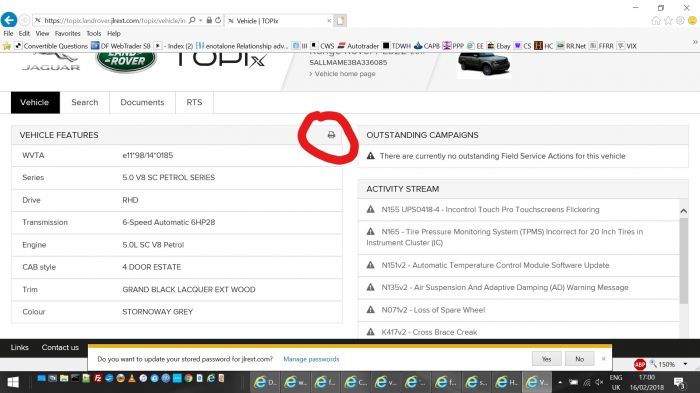Open the browser Home icon

click(656, 21)
